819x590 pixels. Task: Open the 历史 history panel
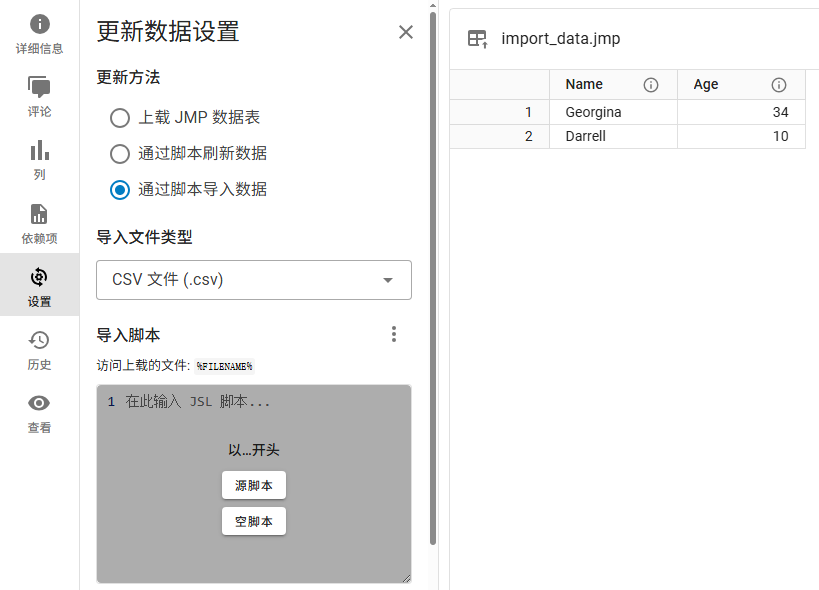pyautogui.click(x=39, y=350)
